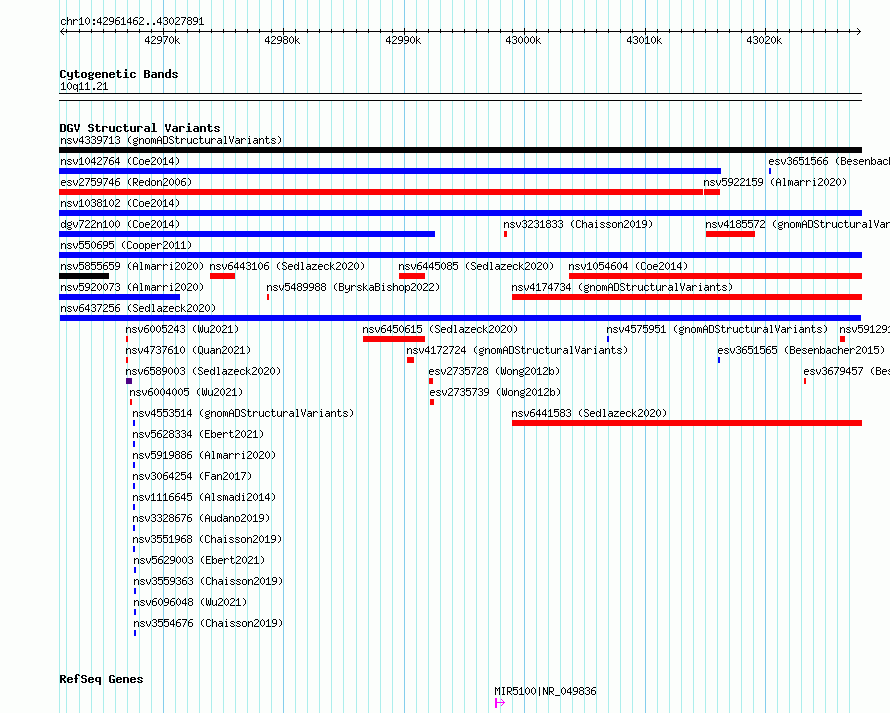Open nsv4553514 gnomAD variant label
The image size is (890, 713).
243,413
